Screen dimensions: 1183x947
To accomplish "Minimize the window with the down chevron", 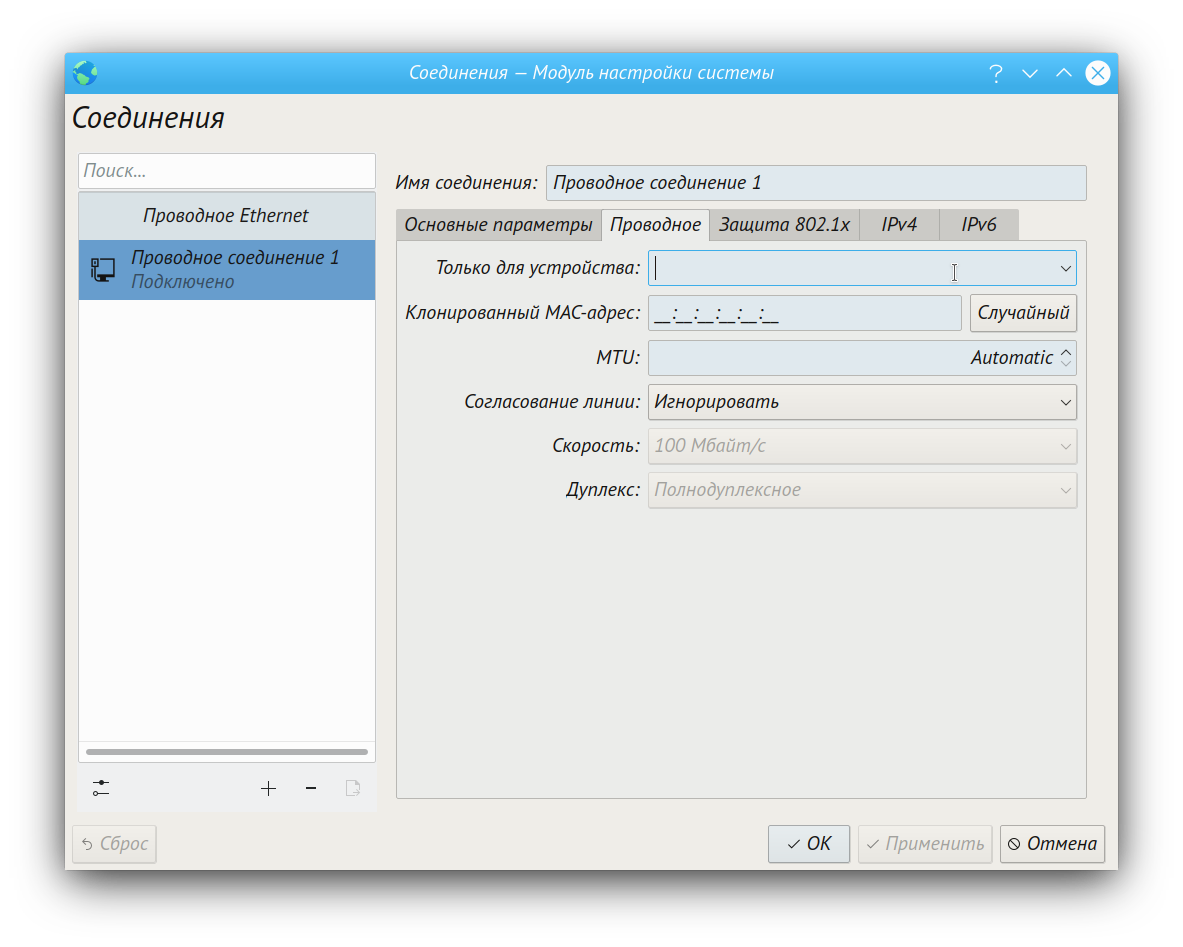I will (1030, 73).
